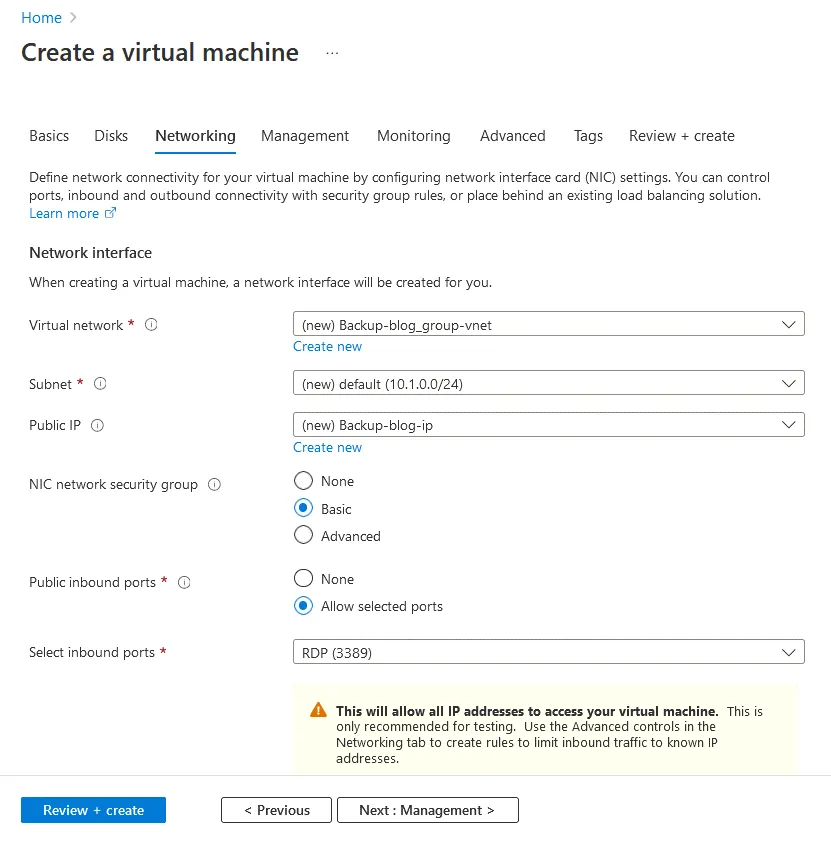Viewport: 831px width, 849px height.
Task: Click the Public IP info icon
Action: 98,425
